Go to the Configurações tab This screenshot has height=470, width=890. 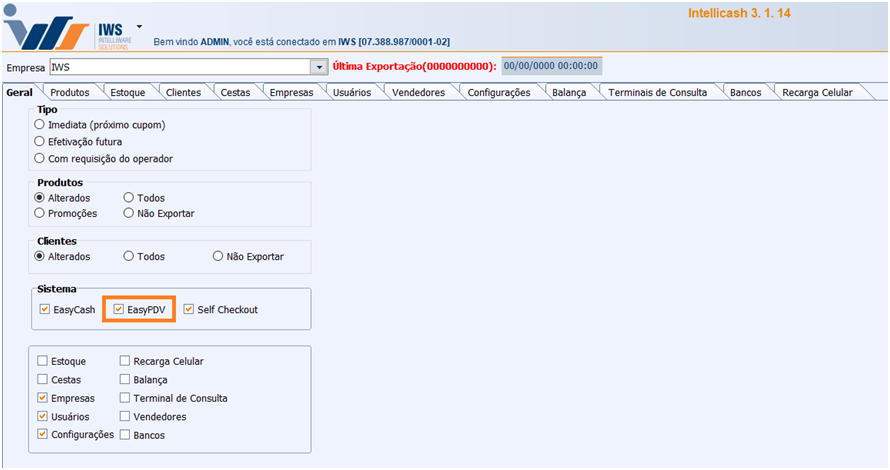click(497, 93)
